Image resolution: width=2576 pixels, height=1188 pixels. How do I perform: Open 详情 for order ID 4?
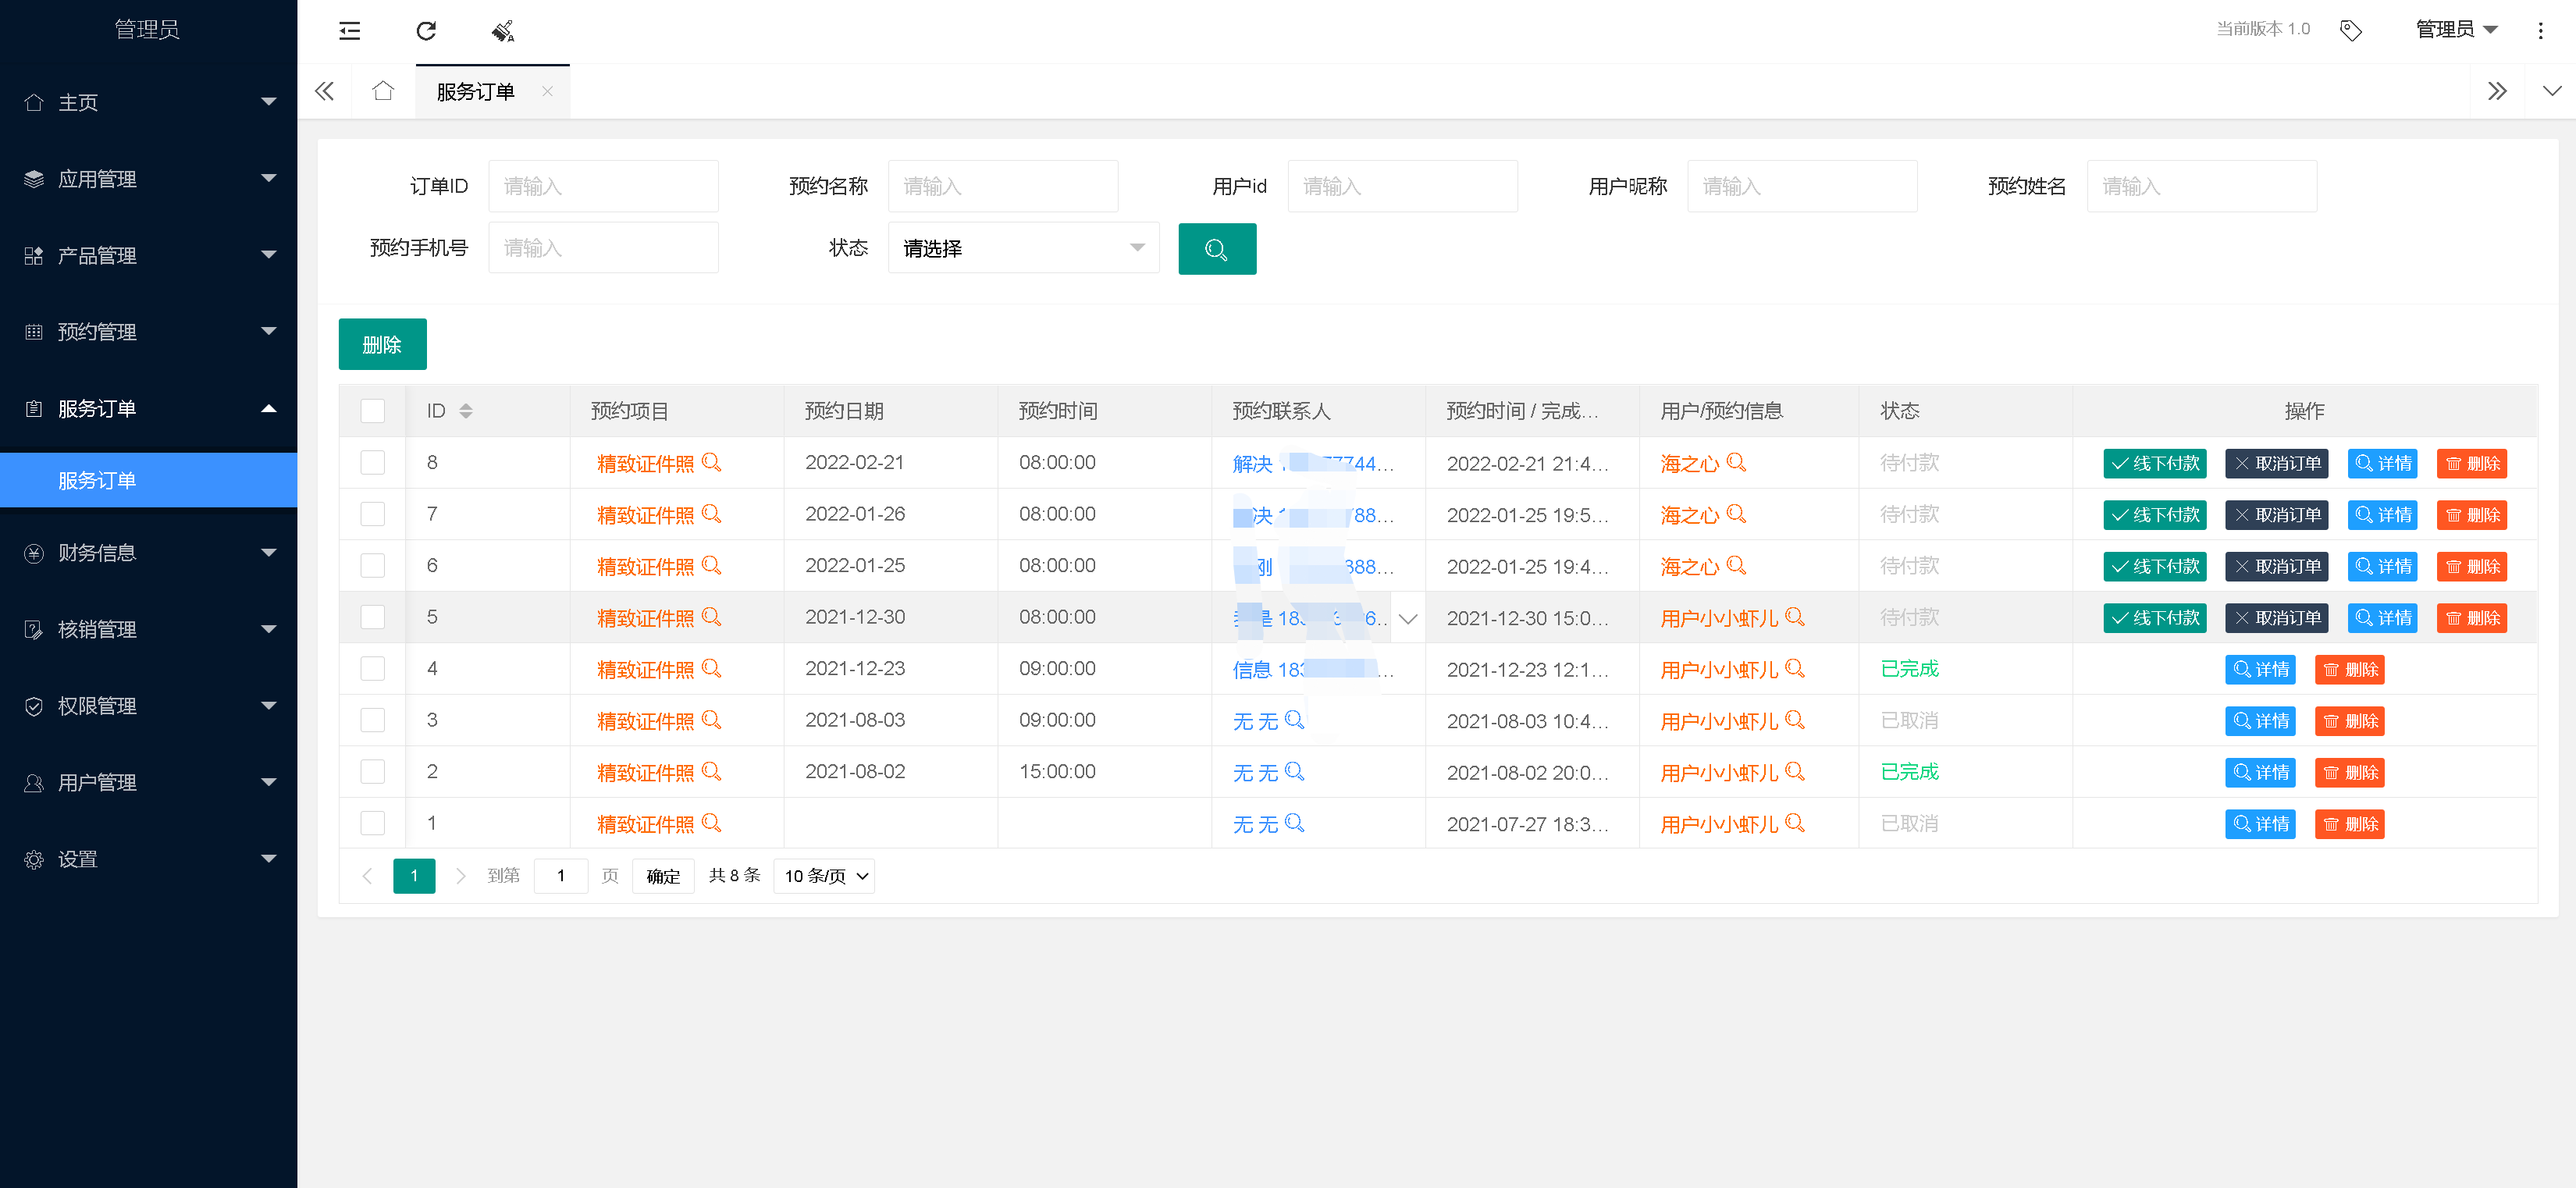2260,670
